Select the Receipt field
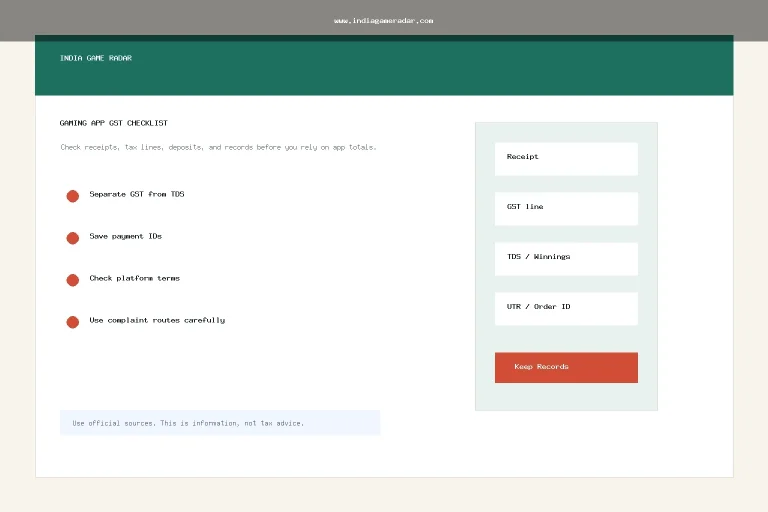 (566, 159)
